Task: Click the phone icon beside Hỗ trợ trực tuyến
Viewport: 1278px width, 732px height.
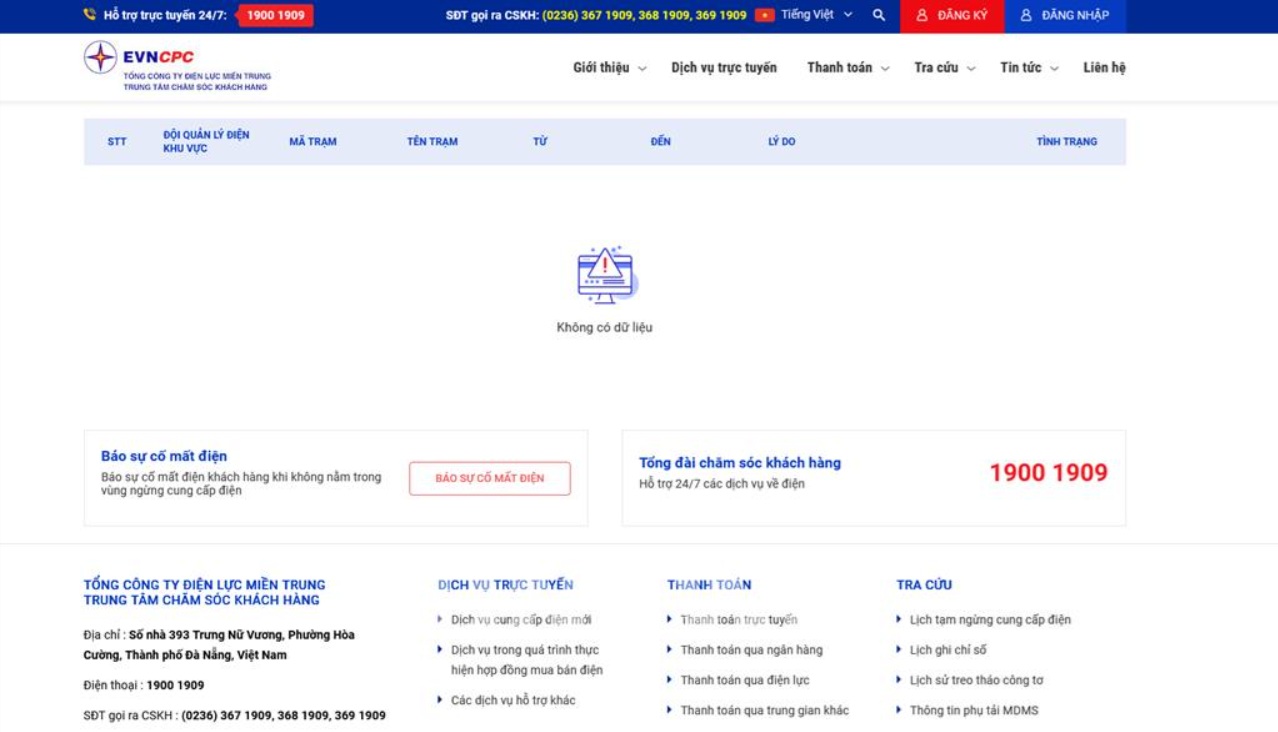Action: (90, 15)
